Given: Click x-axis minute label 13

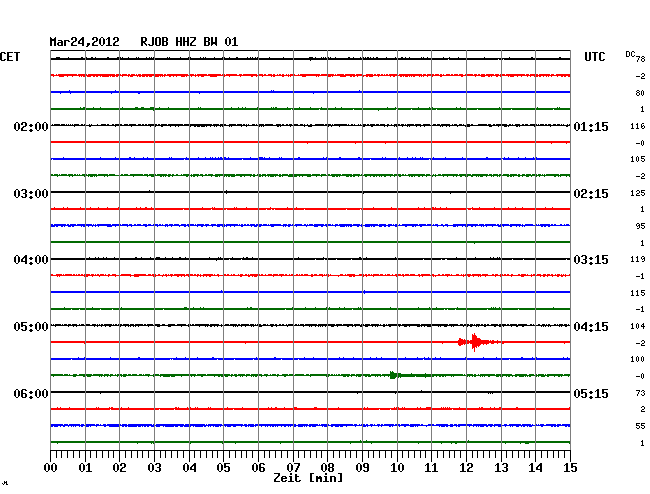Looking at the screenshot, I should (501, 467).
